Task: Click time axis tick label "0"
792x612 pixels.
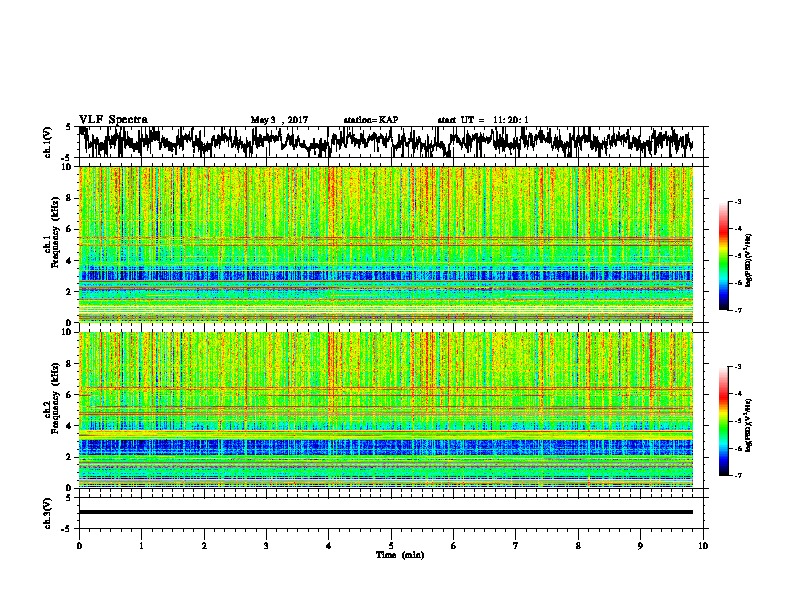Action: point(79,546)
